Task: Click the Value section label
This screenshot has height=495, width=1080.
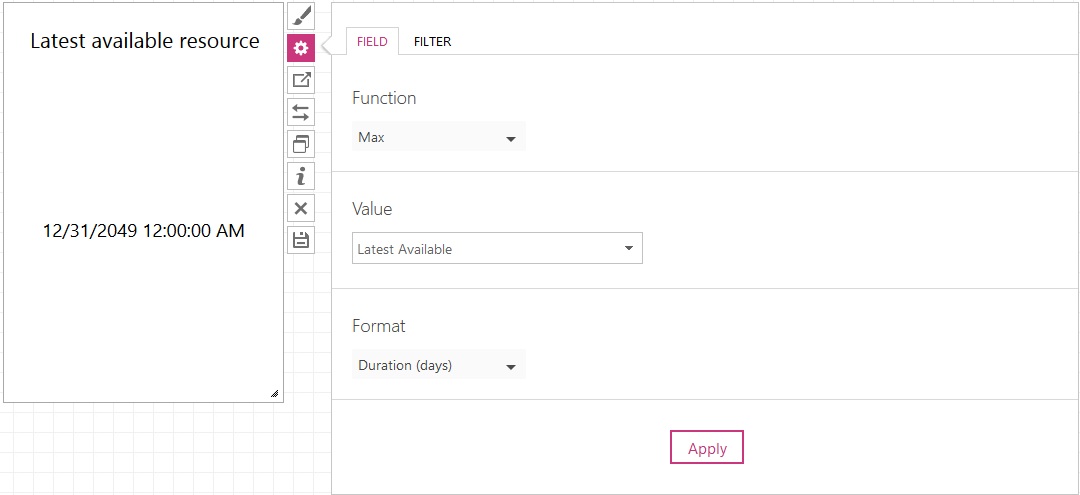Action: click(372, 209)
